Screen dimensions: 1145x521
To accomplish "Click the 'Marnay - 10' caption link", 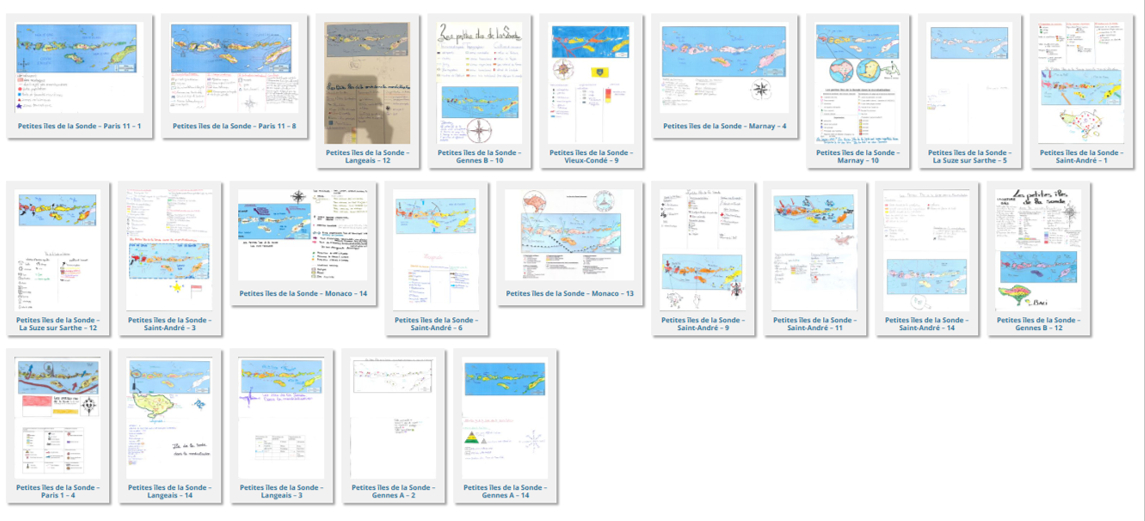I will coord(858,158).
